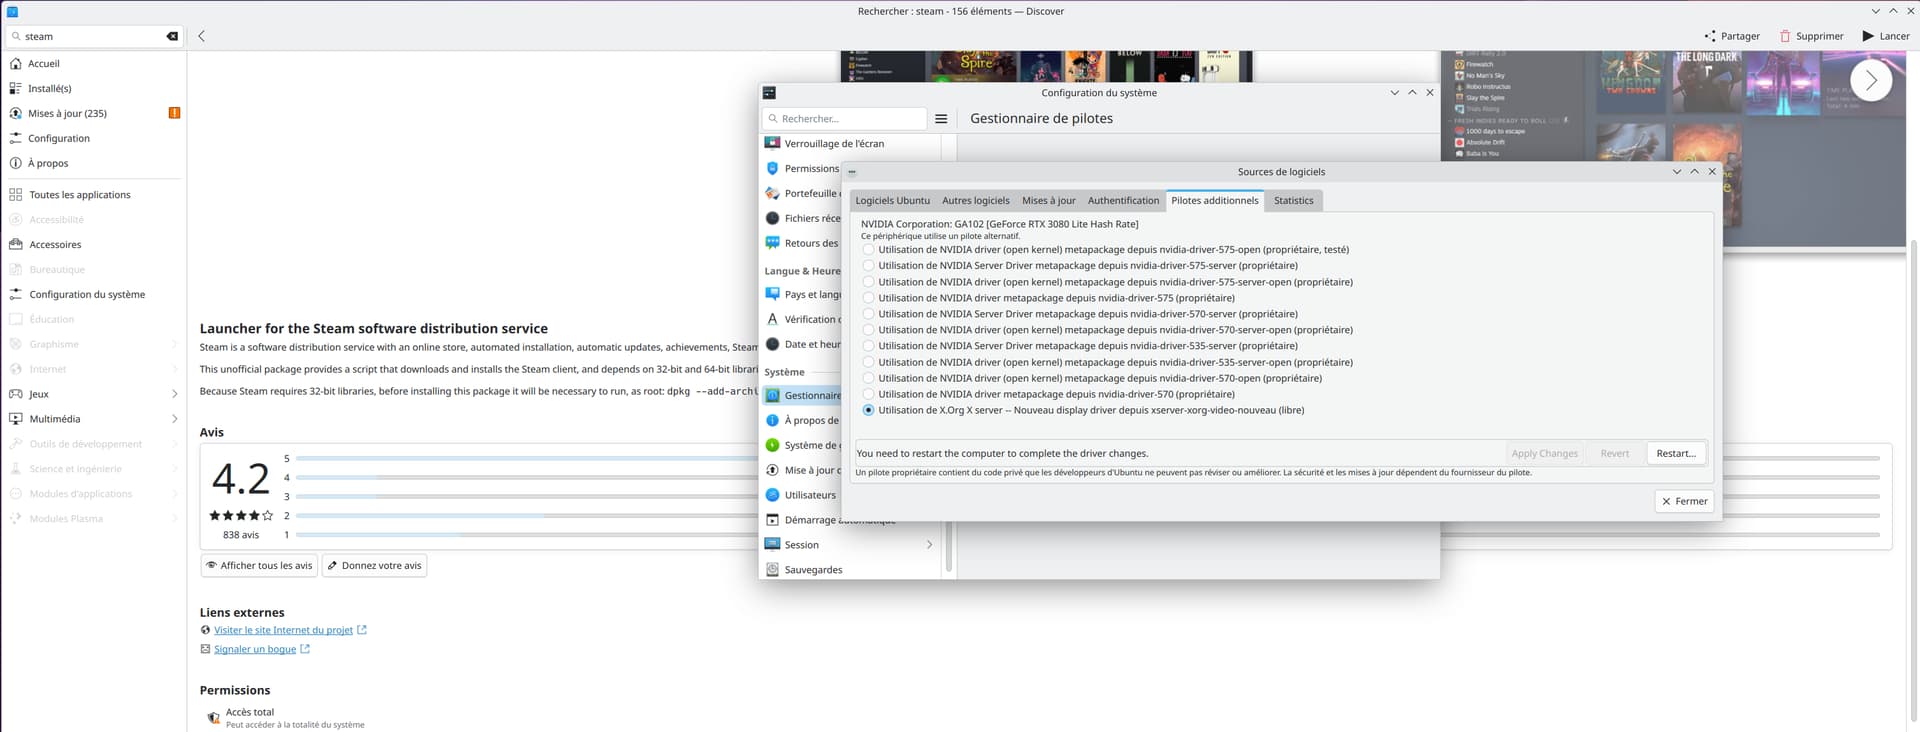Screen dimensions: 1920x732
Task: Expand the Jeux category chevron
Action: (175, 394)
